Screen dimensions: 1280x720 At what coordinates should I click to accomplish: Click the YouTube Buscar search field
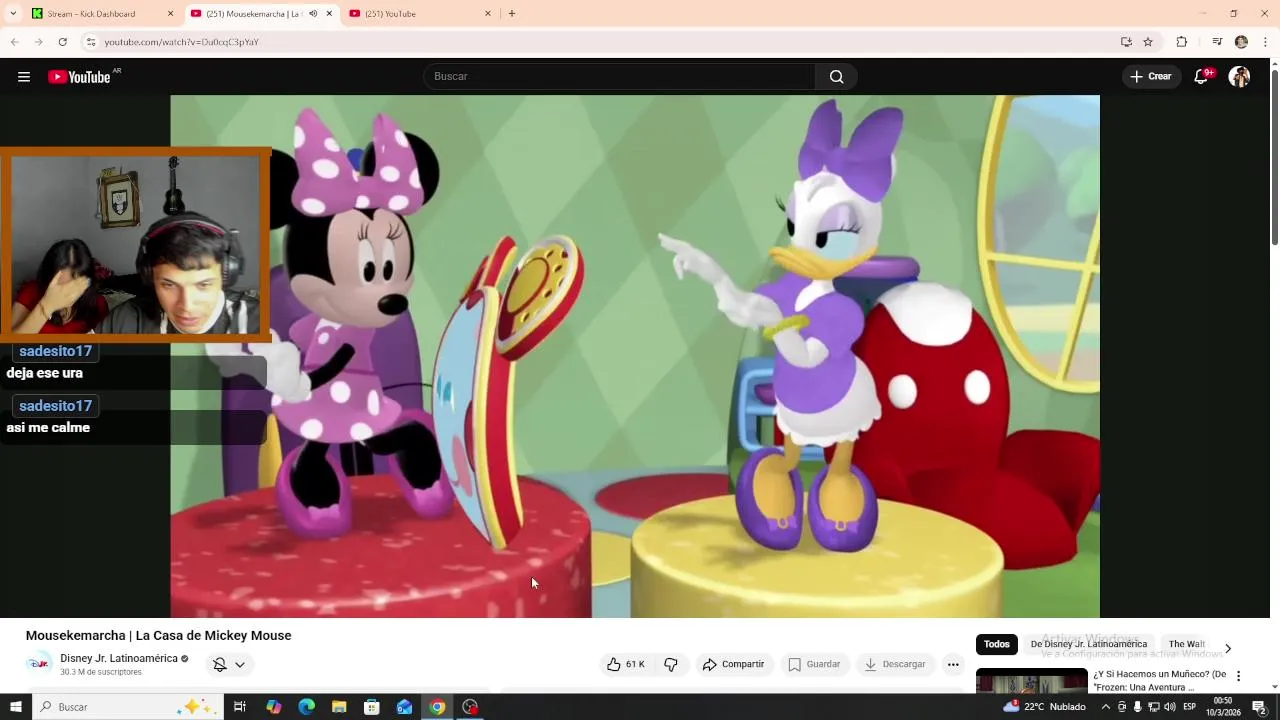pos(620,77)
